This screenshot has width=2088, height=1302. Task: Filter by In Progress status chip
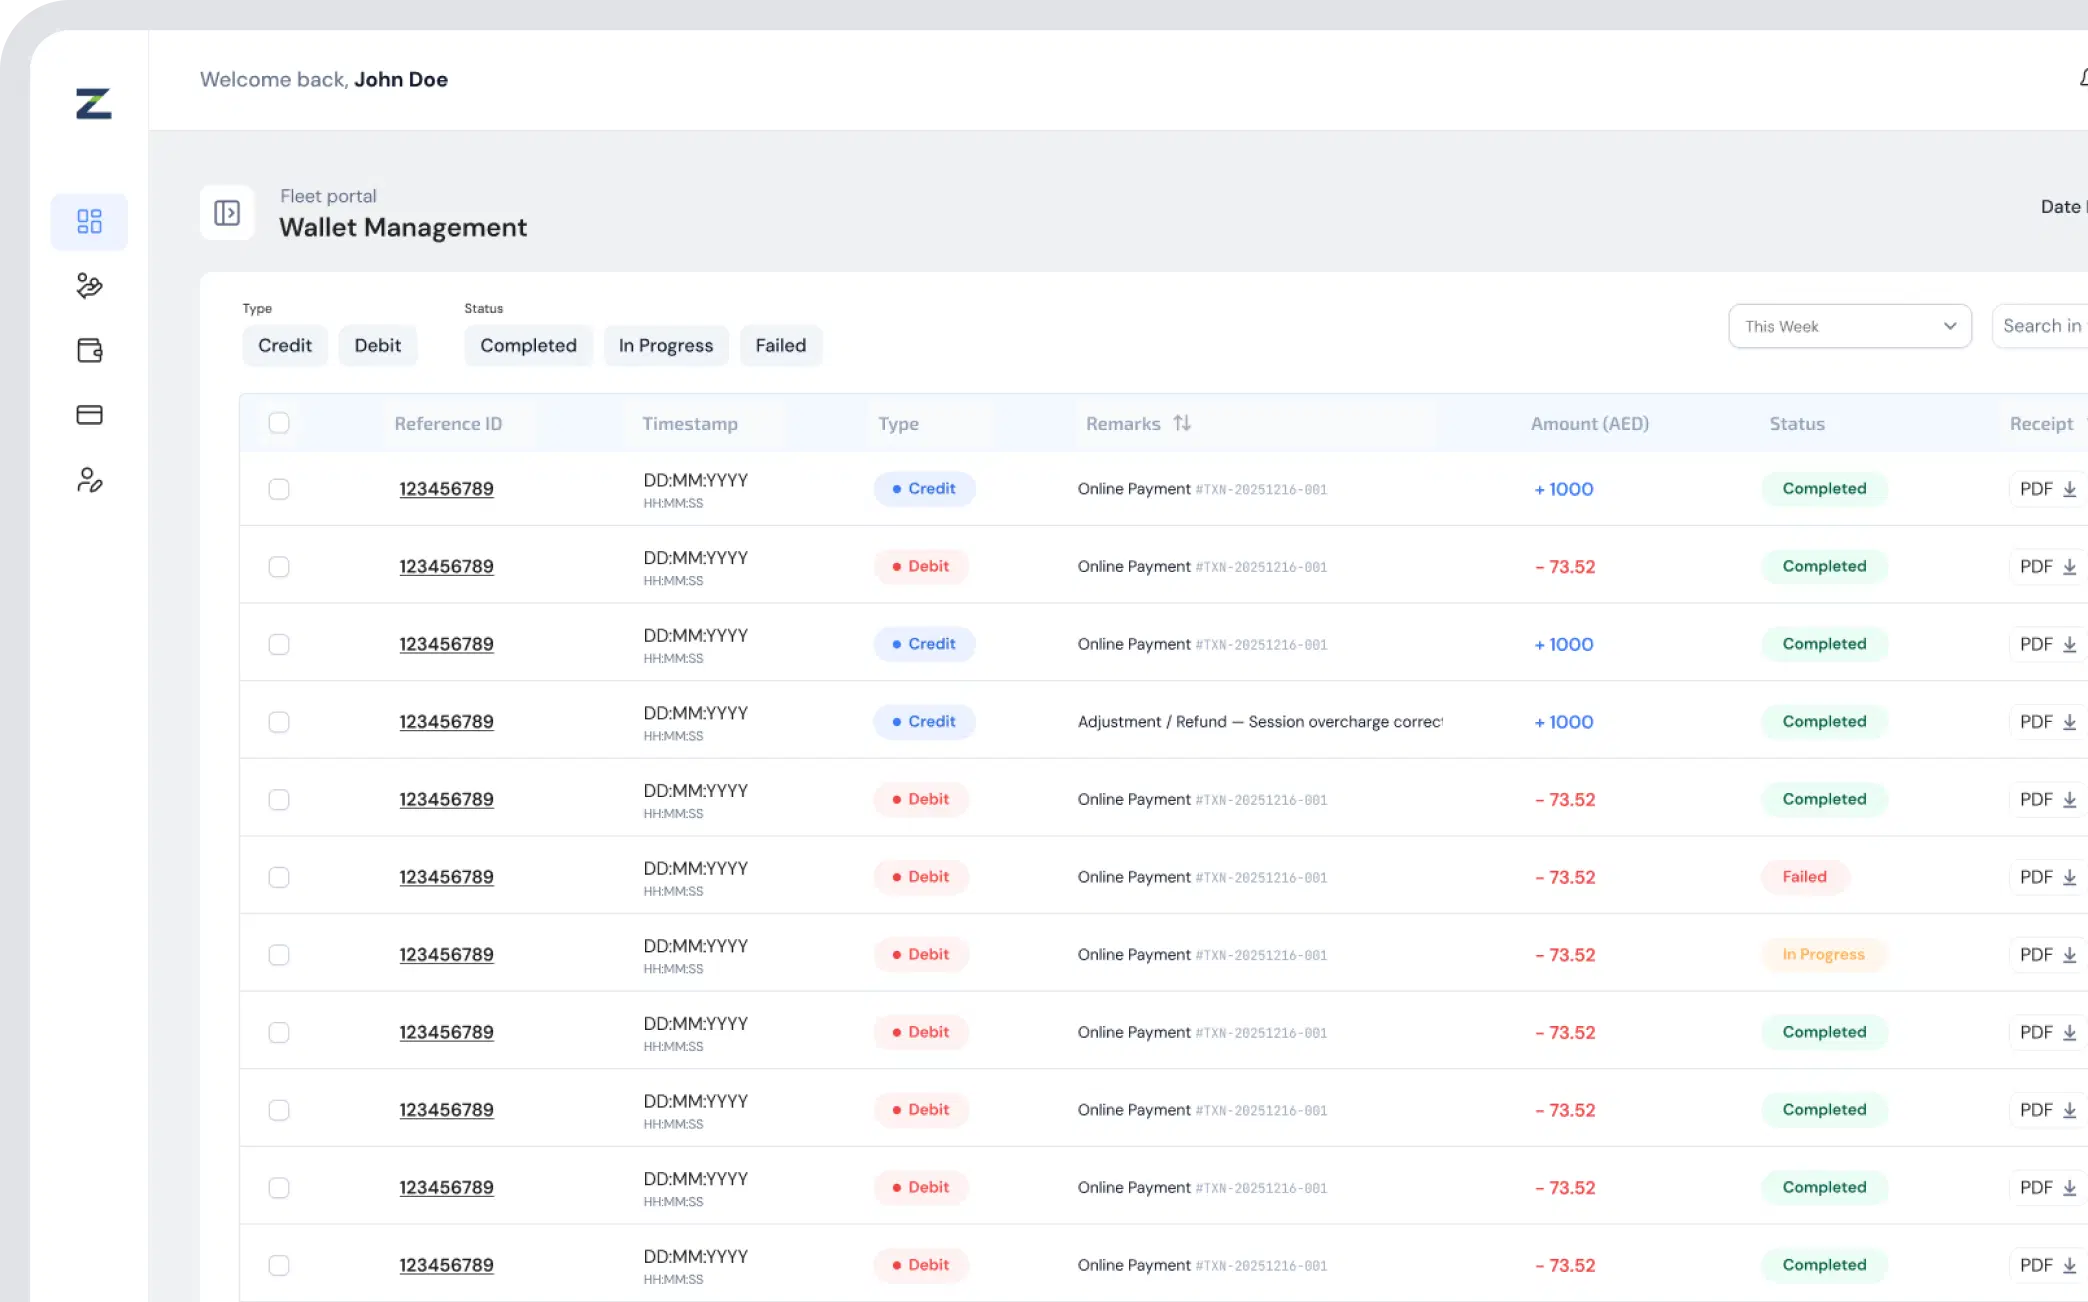coord(666,346)
